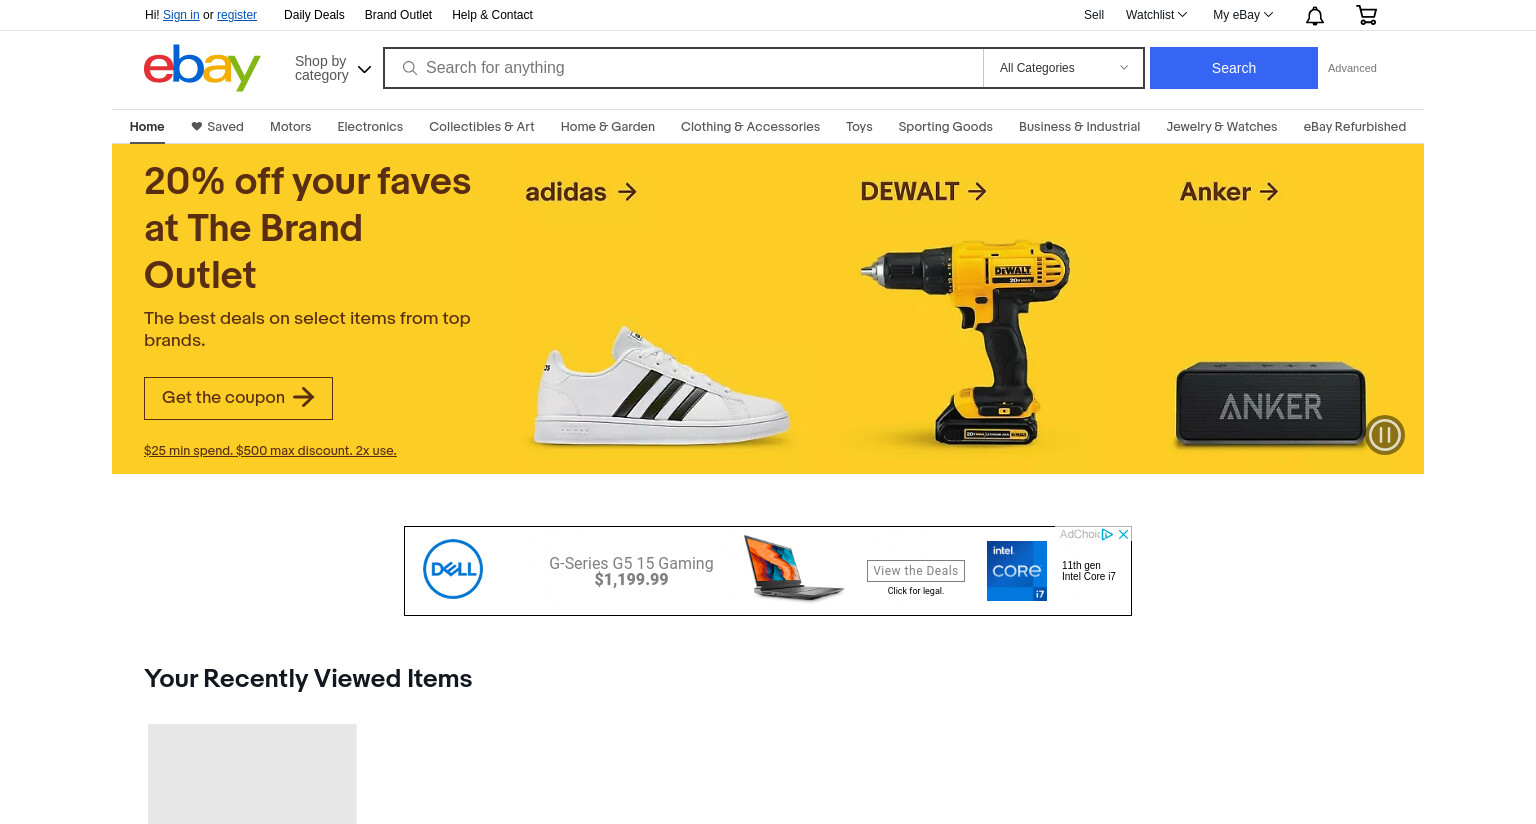Focus the Search for anything field
Image resolution: width=1536 pixels, height=824 pixels.
click(x=684, y=68)
